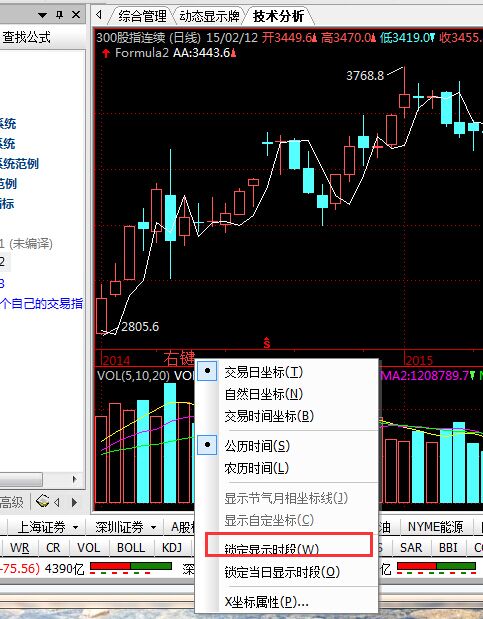Click the 2015 axis year label
The image size is (483, 619).
pos(419,360)
